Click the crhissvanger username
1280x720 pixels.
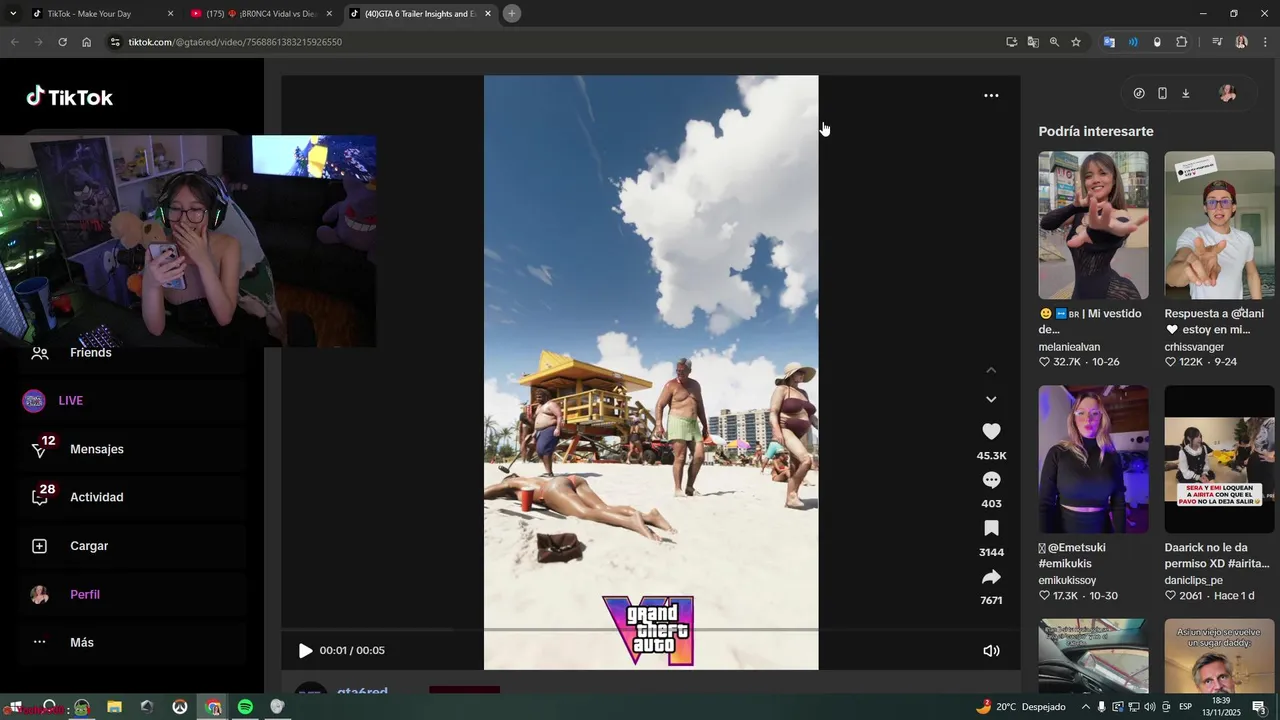(1194, 347)
